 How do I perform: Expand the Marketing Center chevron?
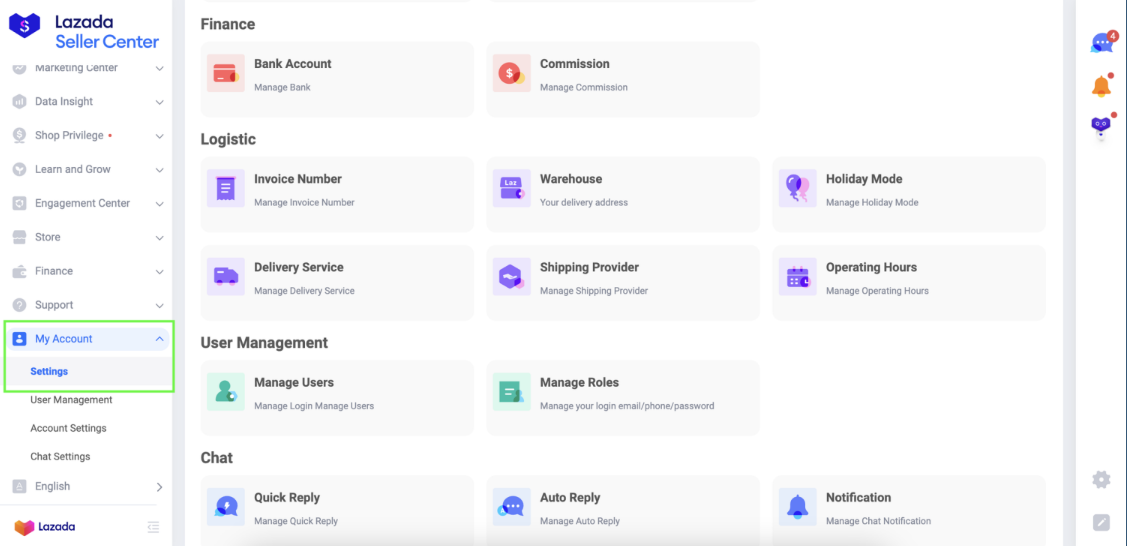click(x=160, y=68)
